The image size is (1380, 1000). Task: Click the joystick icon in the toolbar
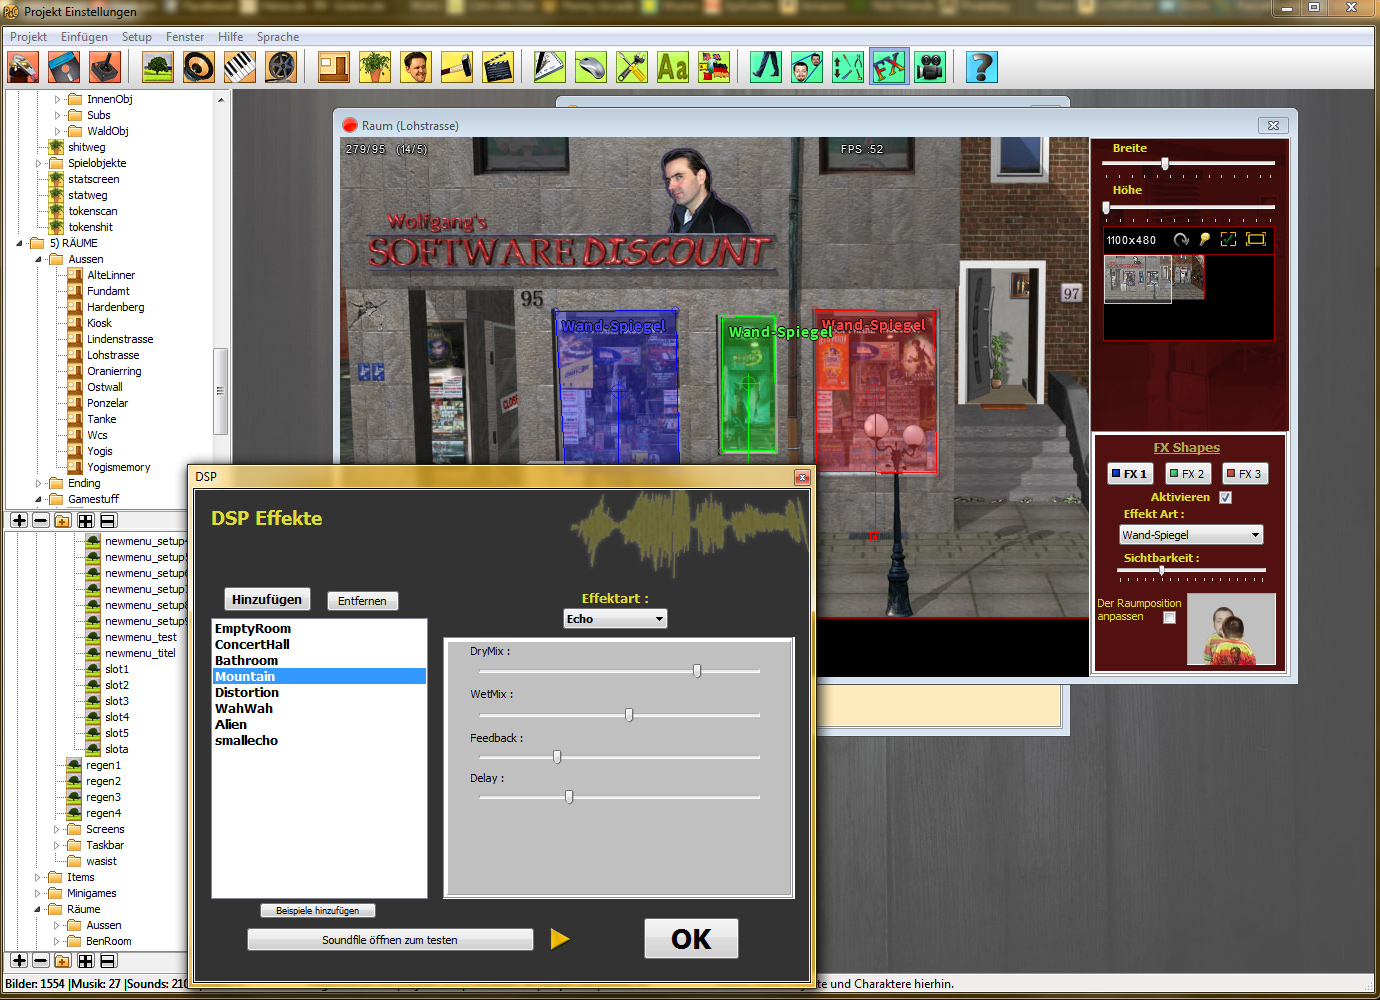pyautogui.click(x=105, y=67)
